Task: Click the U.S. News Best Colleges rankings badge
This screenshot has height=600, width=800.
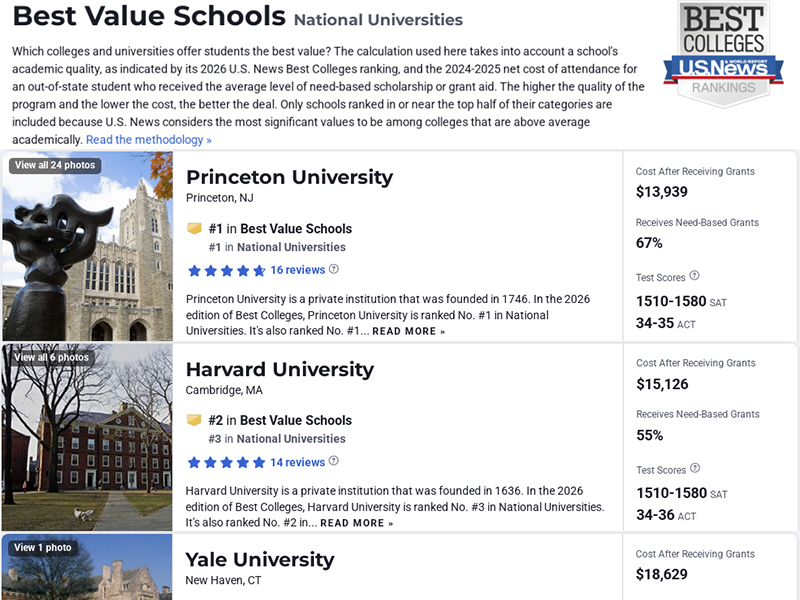Action: point(724,52)
